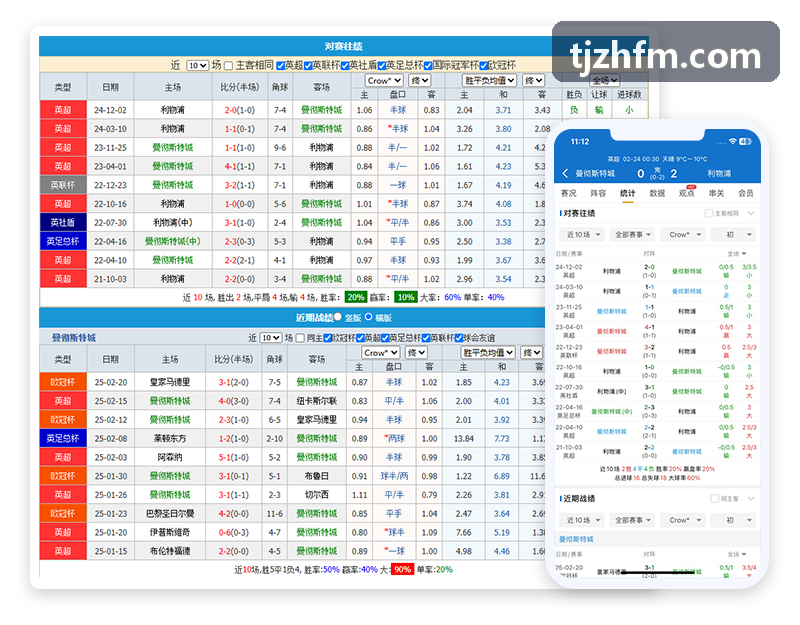800x625 pixels.
Task: Switch to the 串关 tab on phone
Action: pyautogui.click(x=716, y=193)
